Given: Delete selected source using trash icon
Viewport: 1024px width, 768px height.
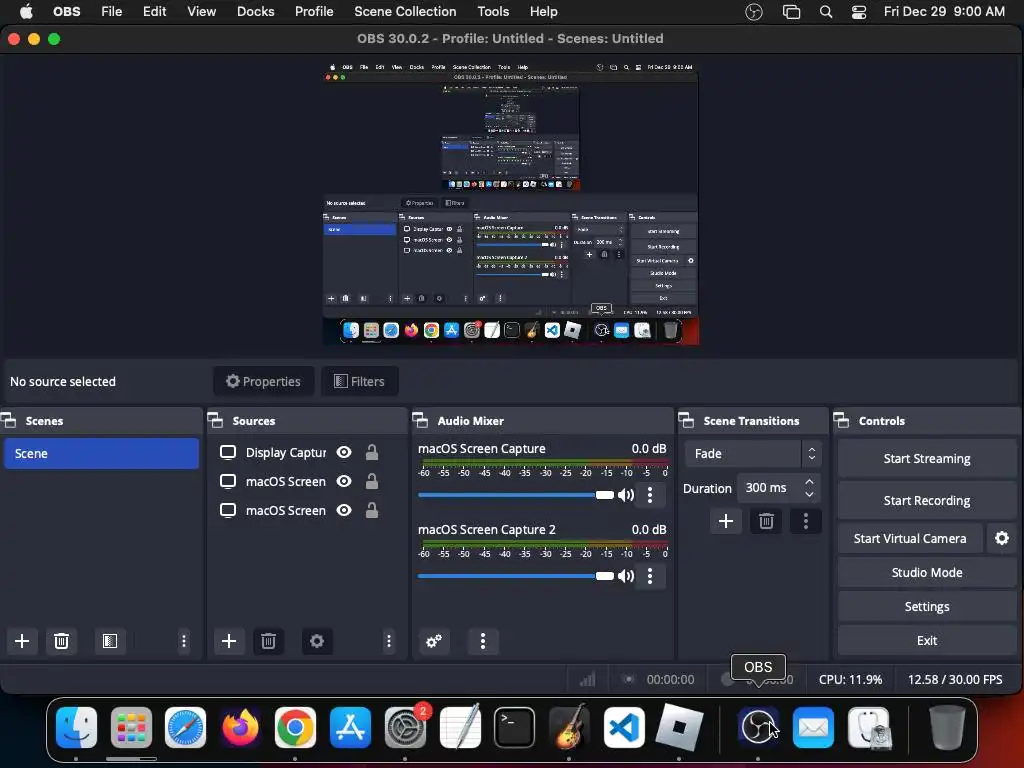Looking at the screenshot, I should (268, 641).
